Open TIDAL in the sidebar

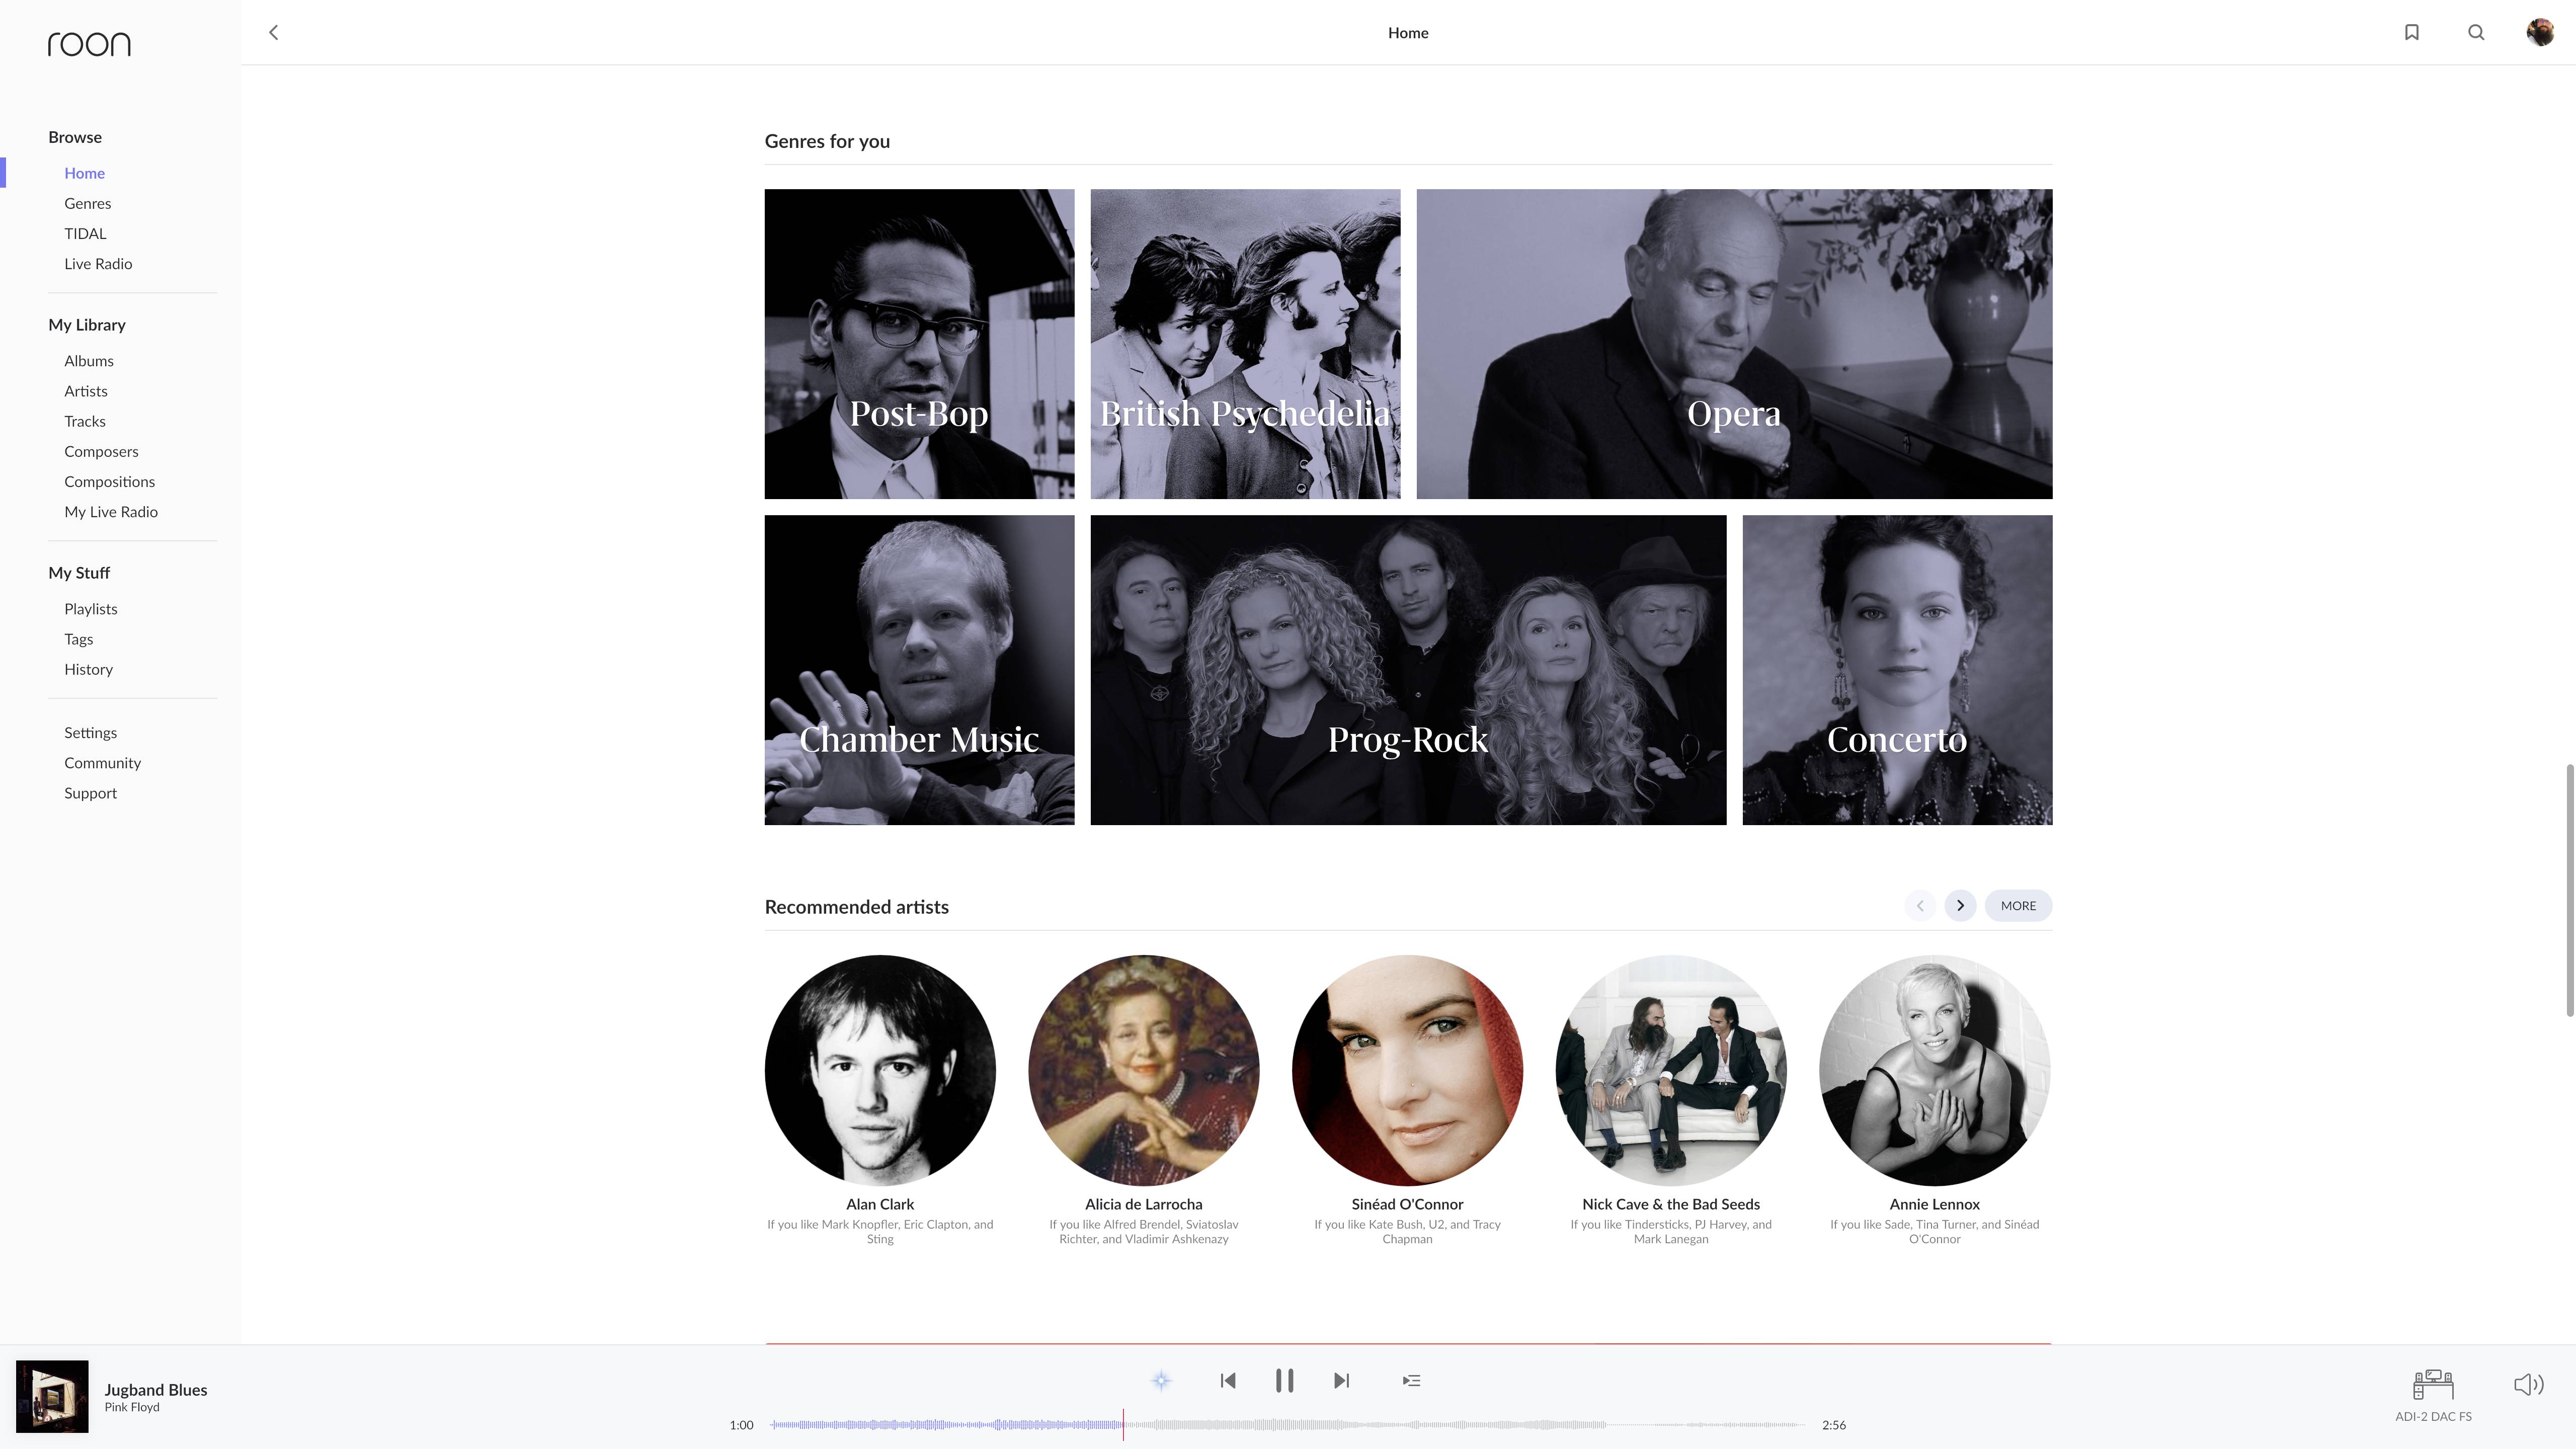85,233
